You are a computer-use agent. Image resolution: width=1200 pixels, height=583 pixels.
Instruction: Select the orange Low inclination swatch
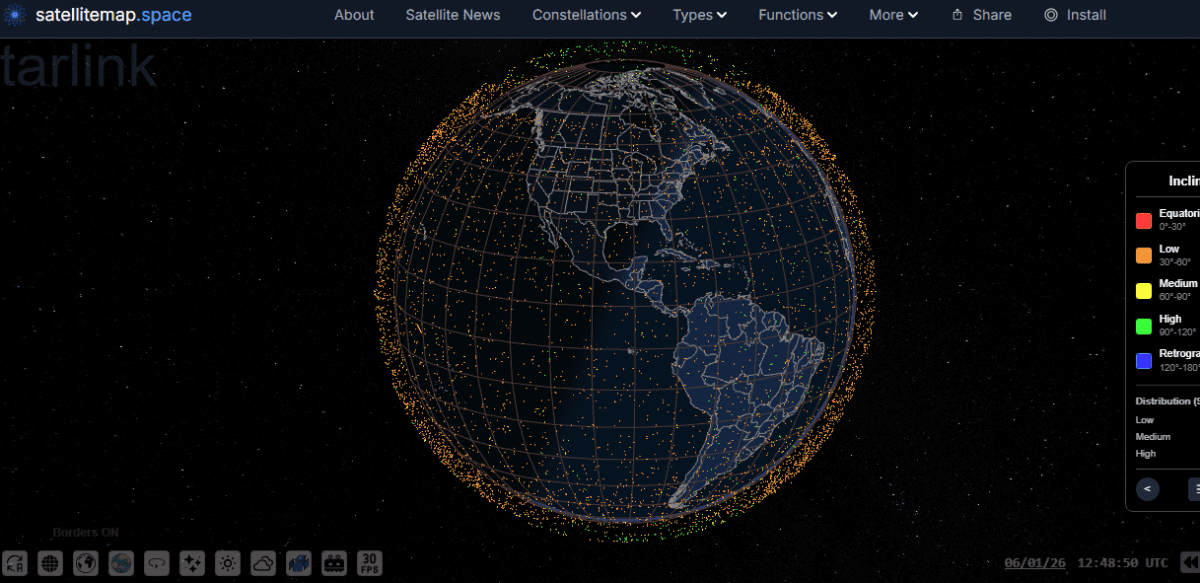pos(1144,255)
